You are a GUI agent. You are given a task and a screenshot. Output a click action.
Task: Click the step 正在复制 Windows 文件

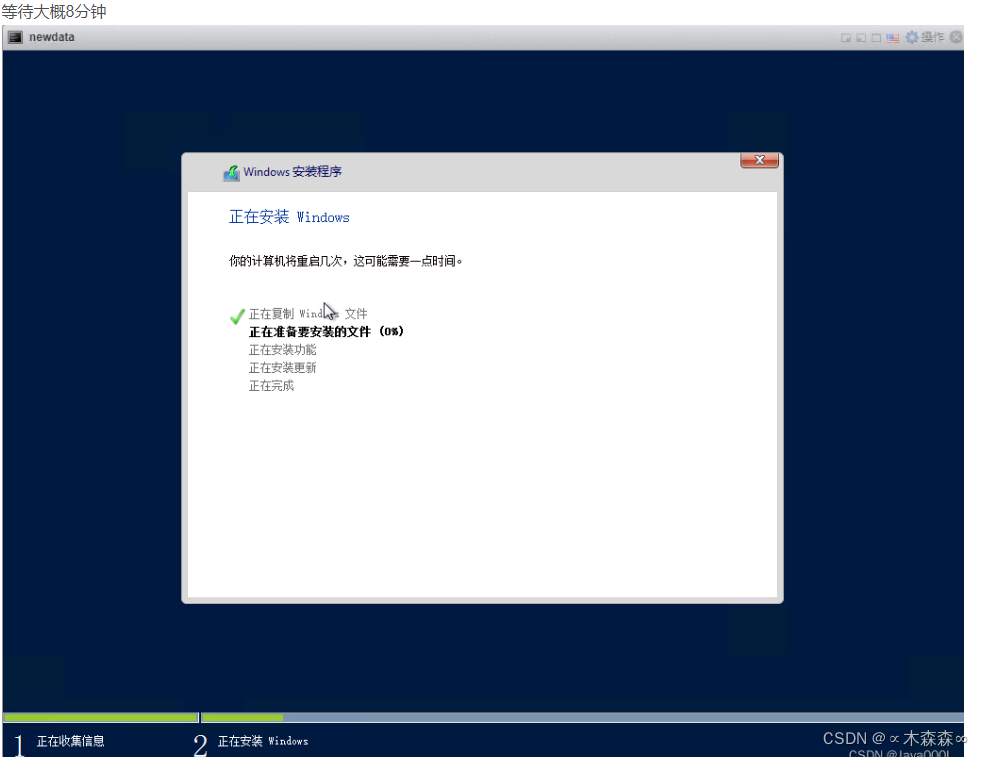[308, 313]
